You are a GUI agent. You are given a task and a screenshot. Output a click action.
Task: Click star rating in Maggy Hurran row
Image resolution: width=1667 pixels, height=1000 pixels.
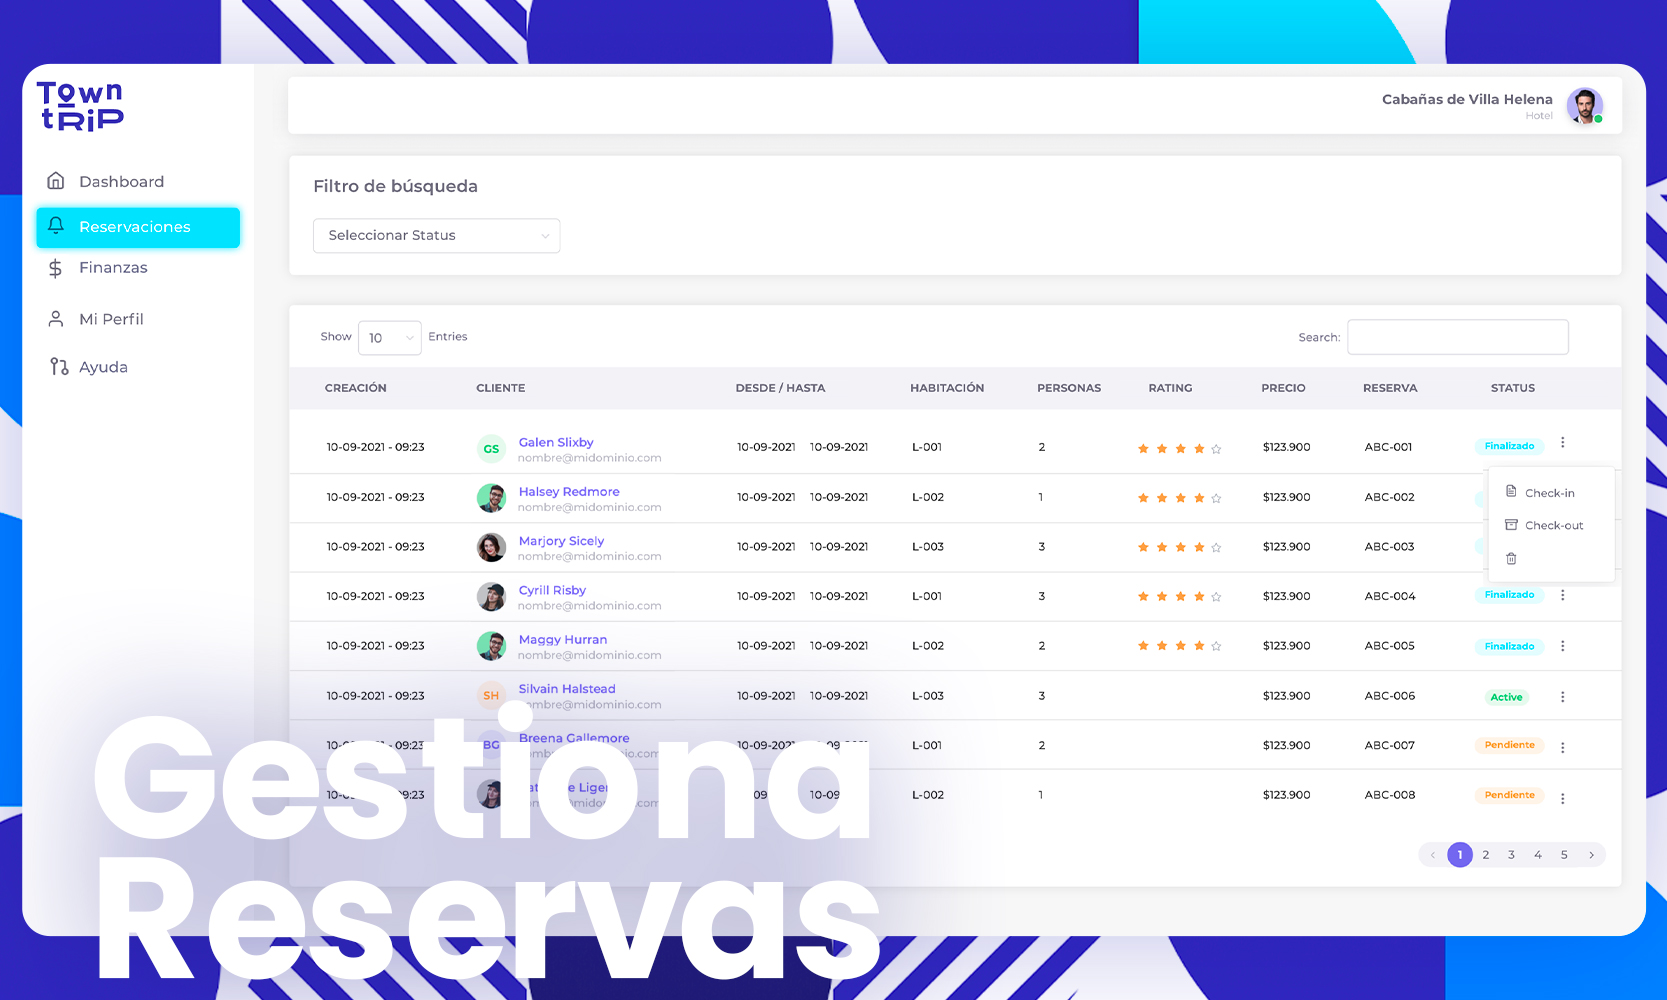(1180, 646)
